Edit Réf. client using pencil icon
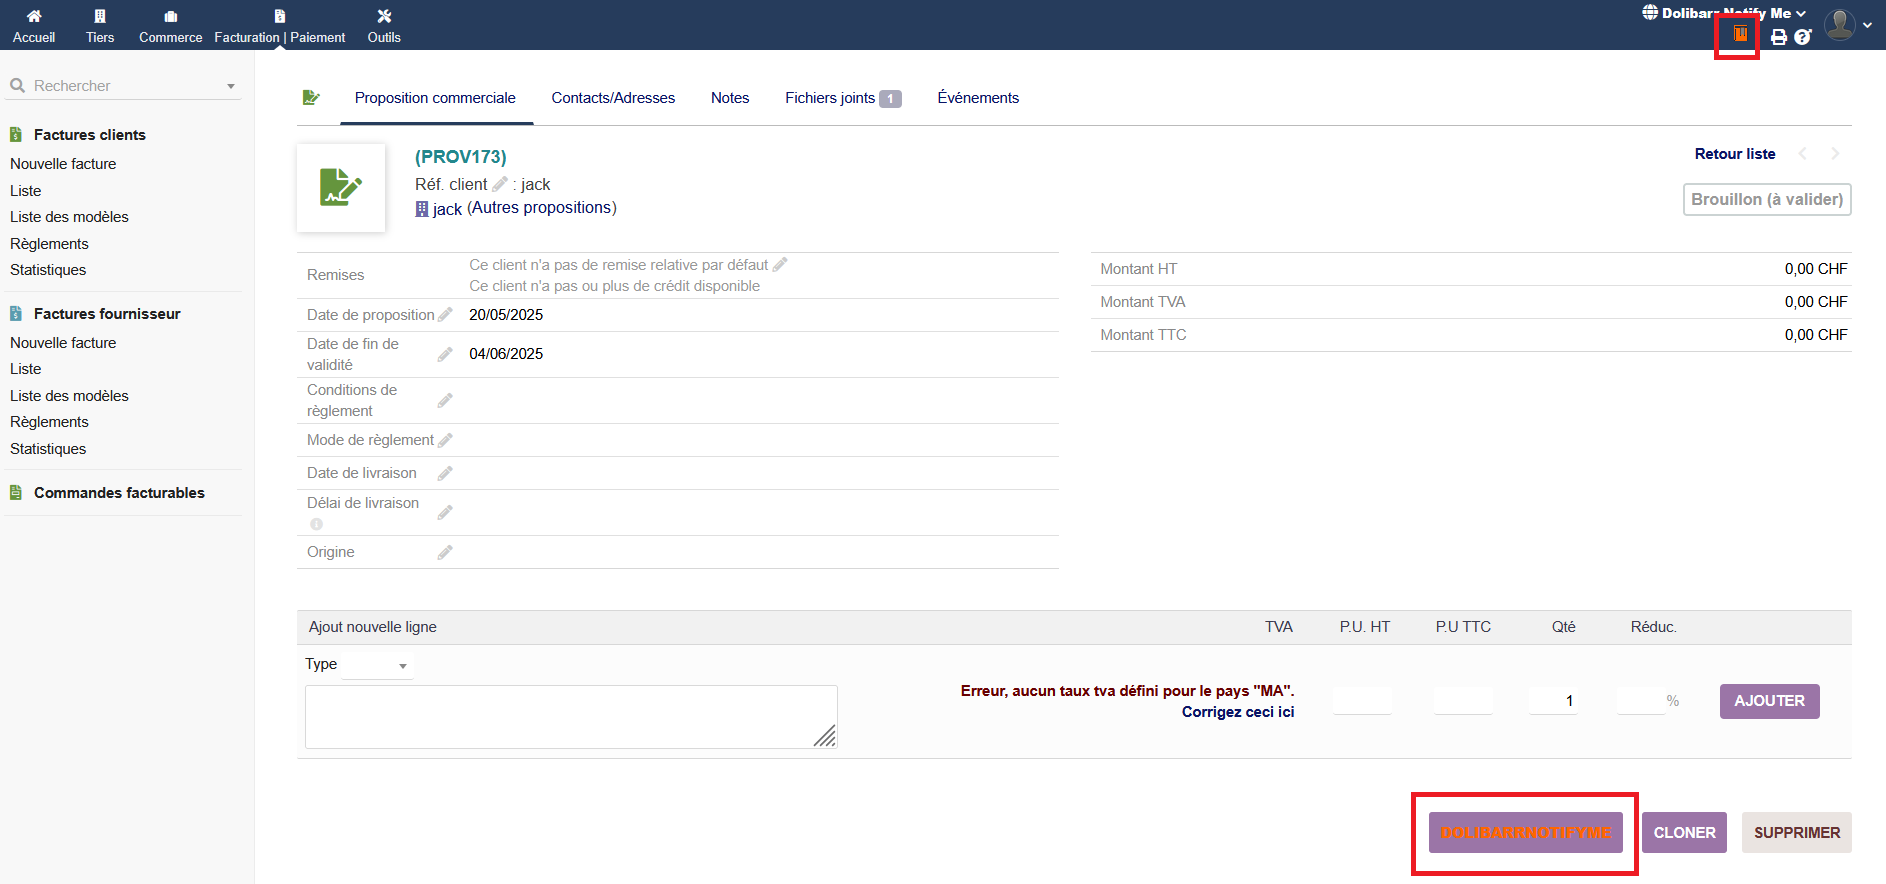Screen dimensions: 1886x884 [500, 184]
